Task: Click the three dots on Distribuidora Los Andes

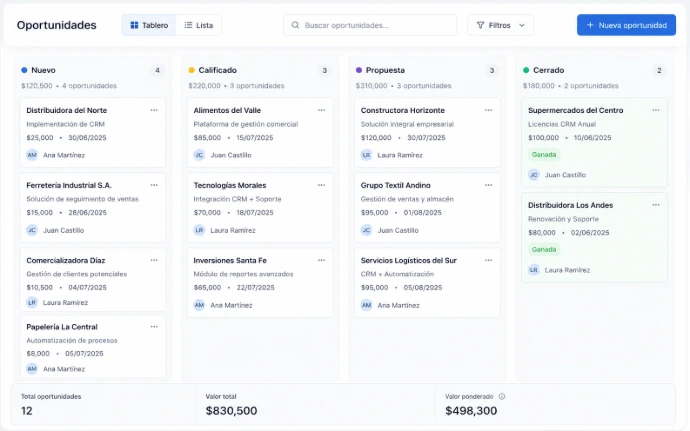Action: (656, 205)
